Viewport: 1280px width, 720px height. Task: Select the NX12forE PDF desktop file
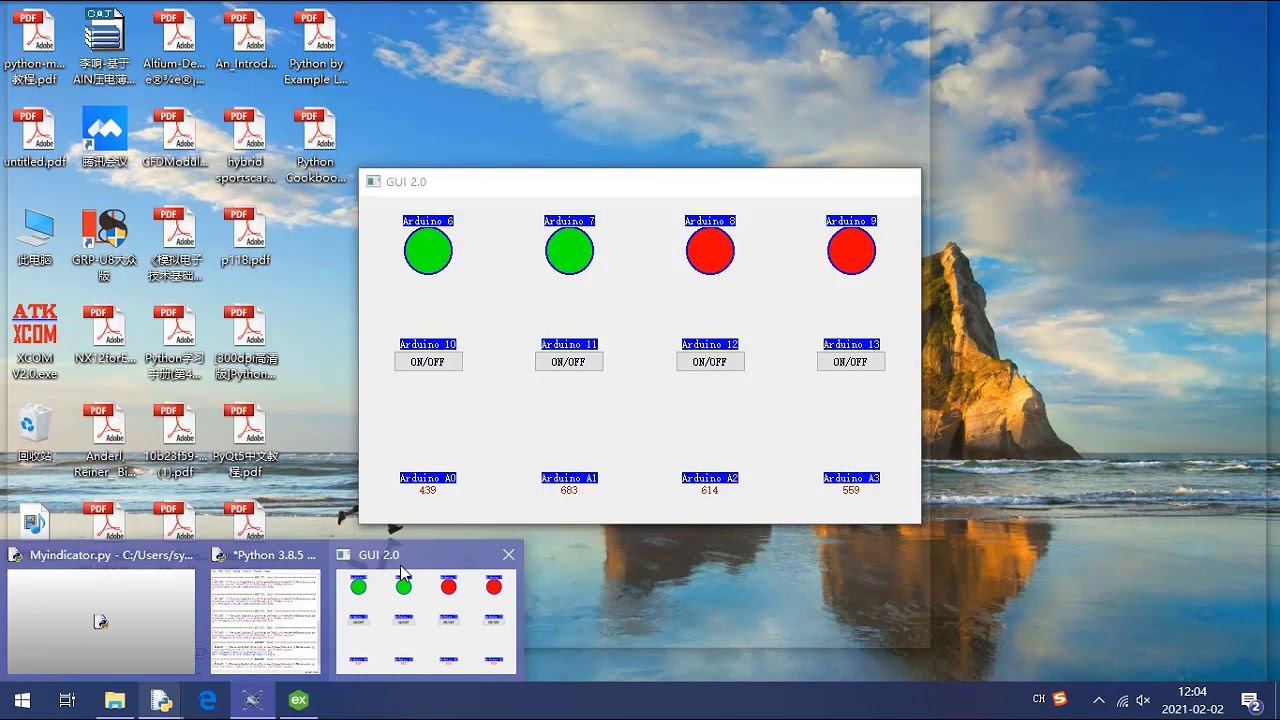[104, 335]
